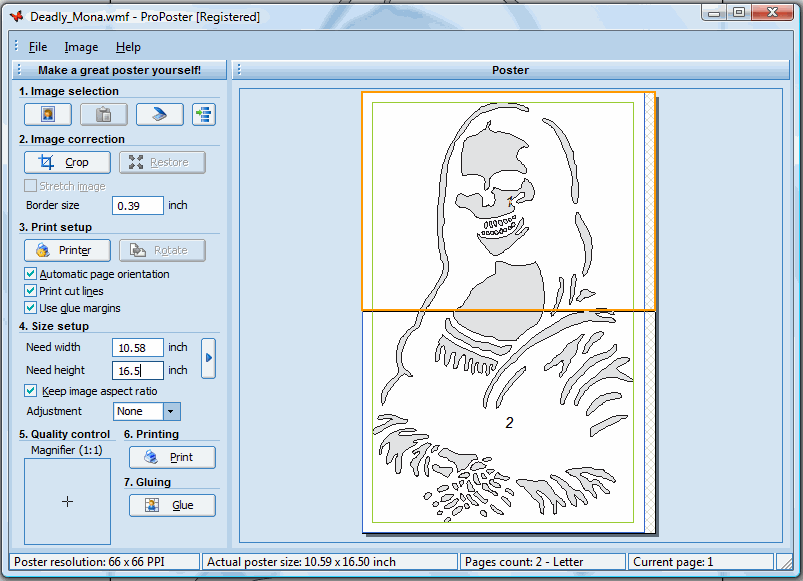Click 'Poster resolution: 66 x 66 PPI' status entry

coord(104,562)
